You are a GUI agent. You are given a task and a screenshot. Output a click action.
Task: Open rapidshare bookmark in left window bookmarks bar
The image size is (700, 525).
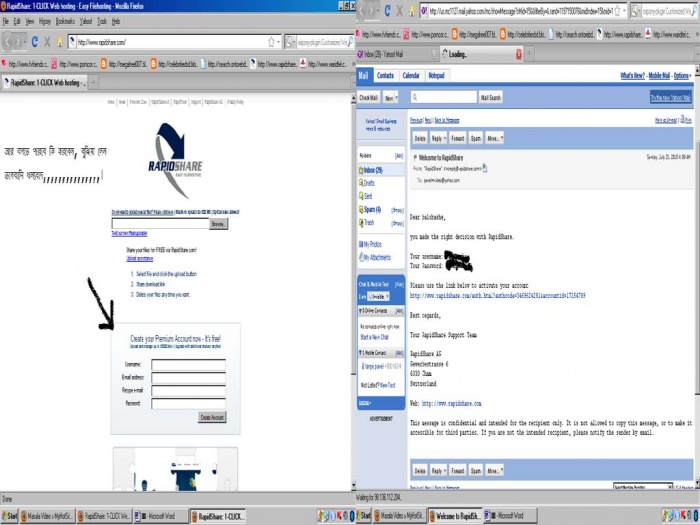(x=274, y=64)
